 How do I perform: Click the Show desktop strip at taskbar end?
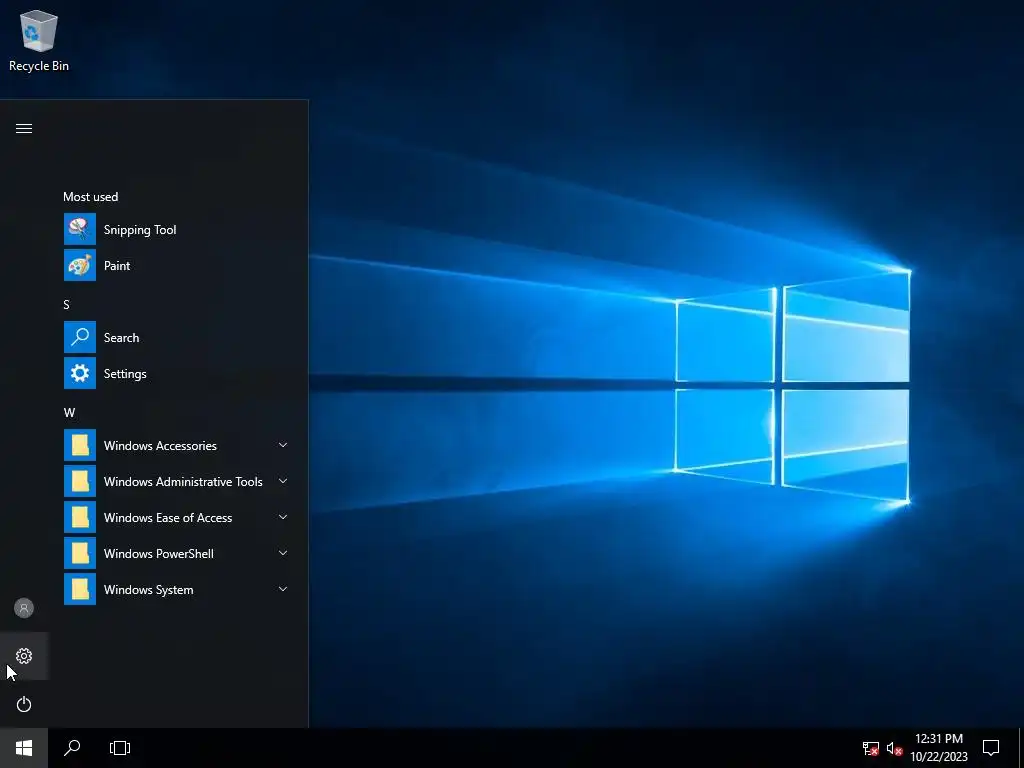pyautogui.click(x=1021, y=748)
